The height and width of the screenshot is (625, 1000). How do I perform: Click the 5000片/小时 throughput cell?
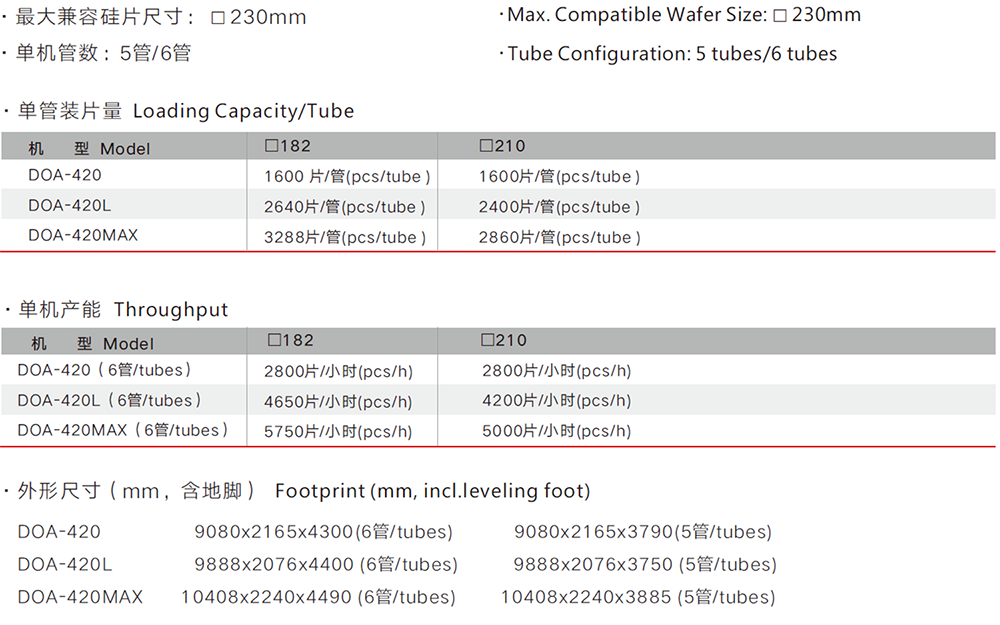[556, 431]
